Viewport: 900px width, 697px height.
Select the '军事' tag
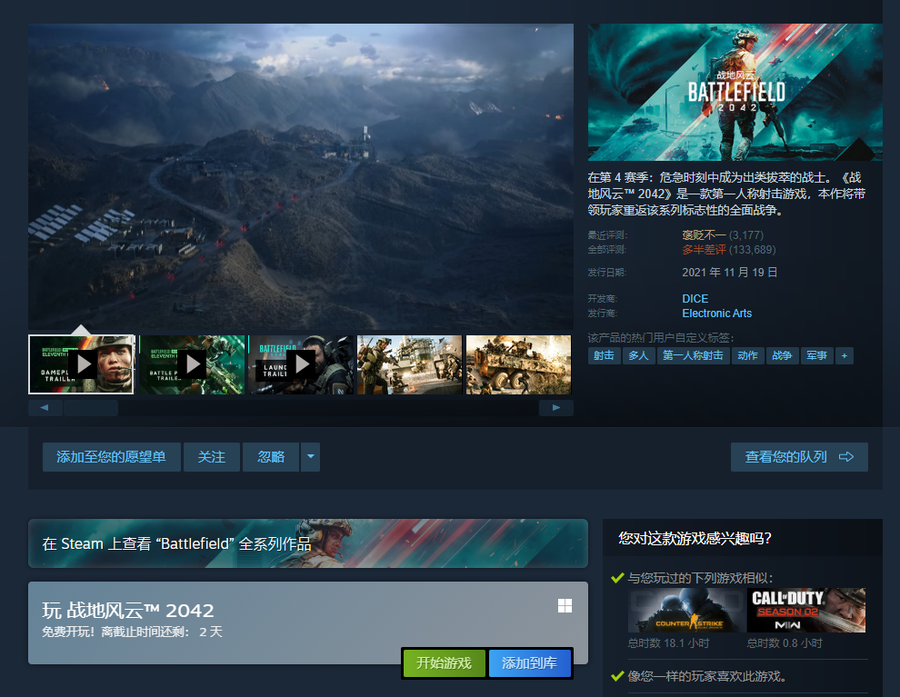816,356
